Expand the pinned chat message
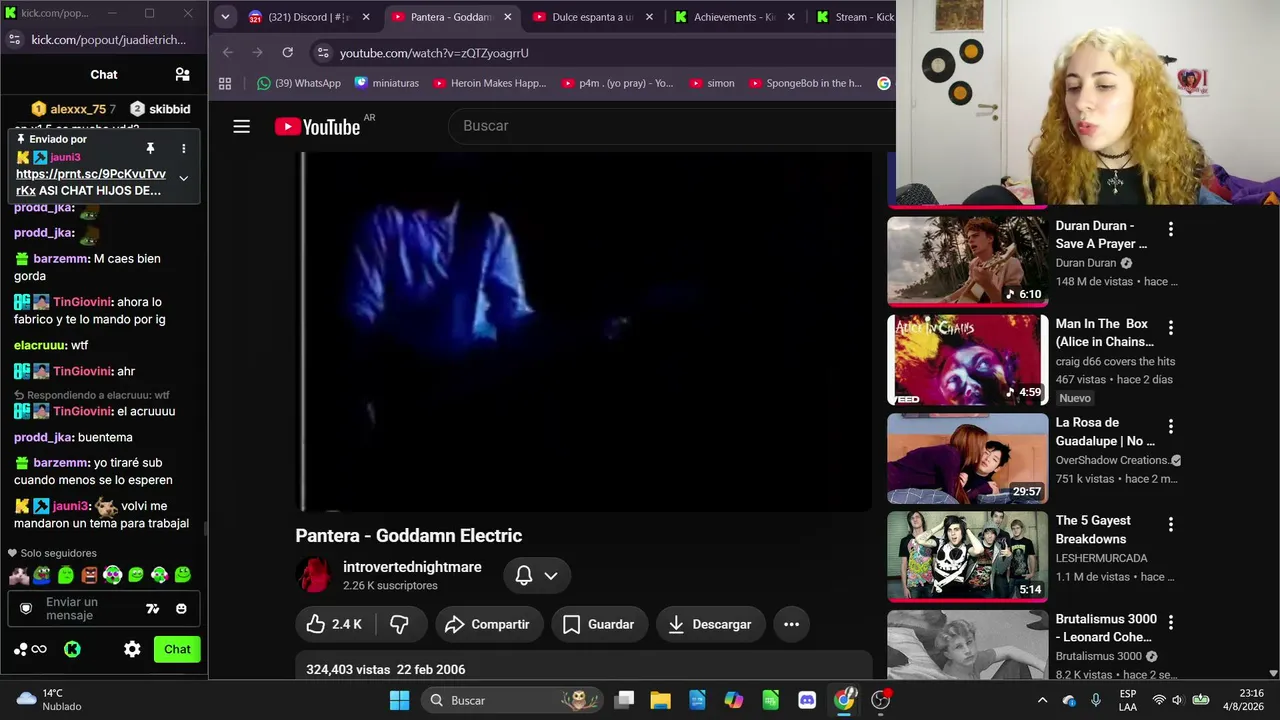The image size is (1280, 720). click(183, 178)
